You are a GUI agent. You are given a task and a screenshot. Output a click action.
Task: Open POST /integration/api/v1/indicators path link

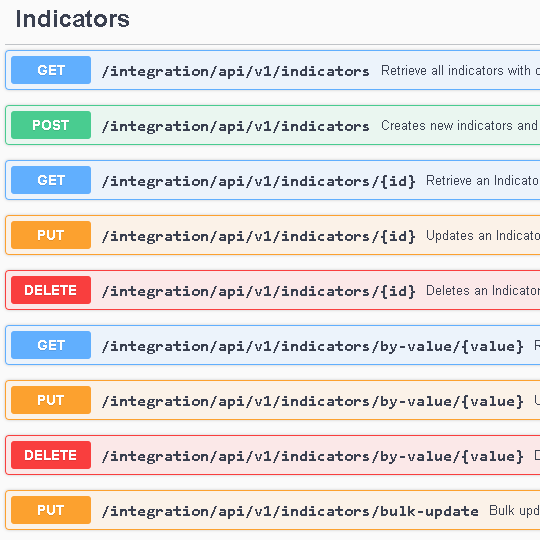(x=235, y=126)
